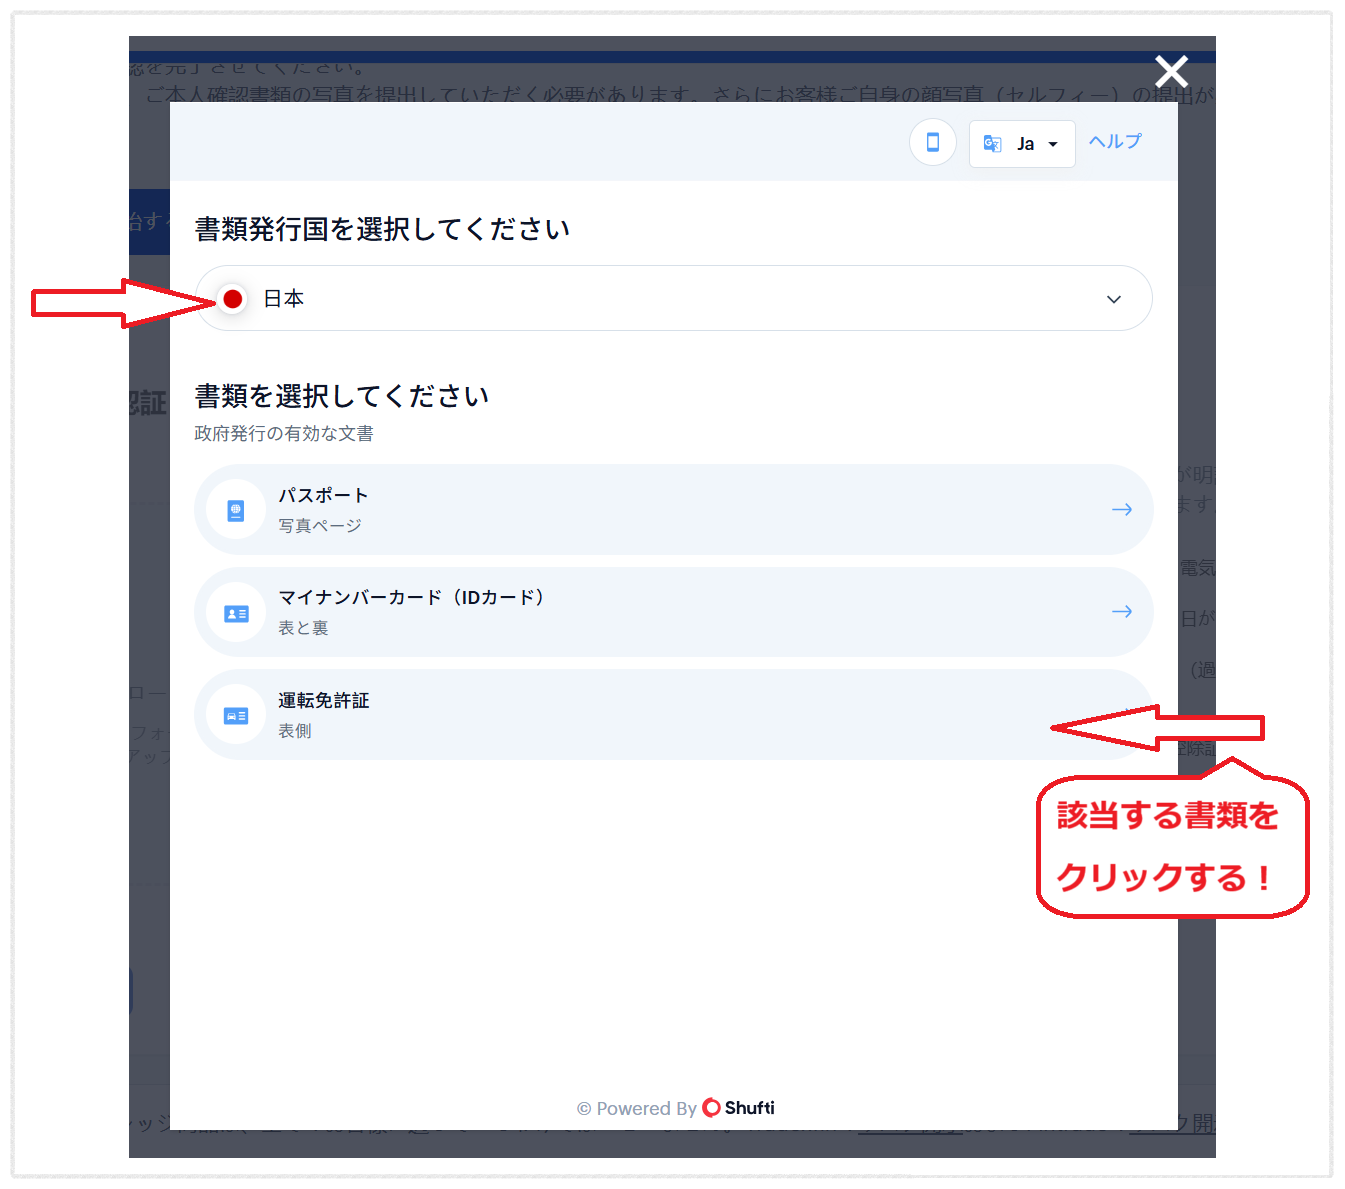Click the Shufti logo in footer

(x=739, y=1108)
